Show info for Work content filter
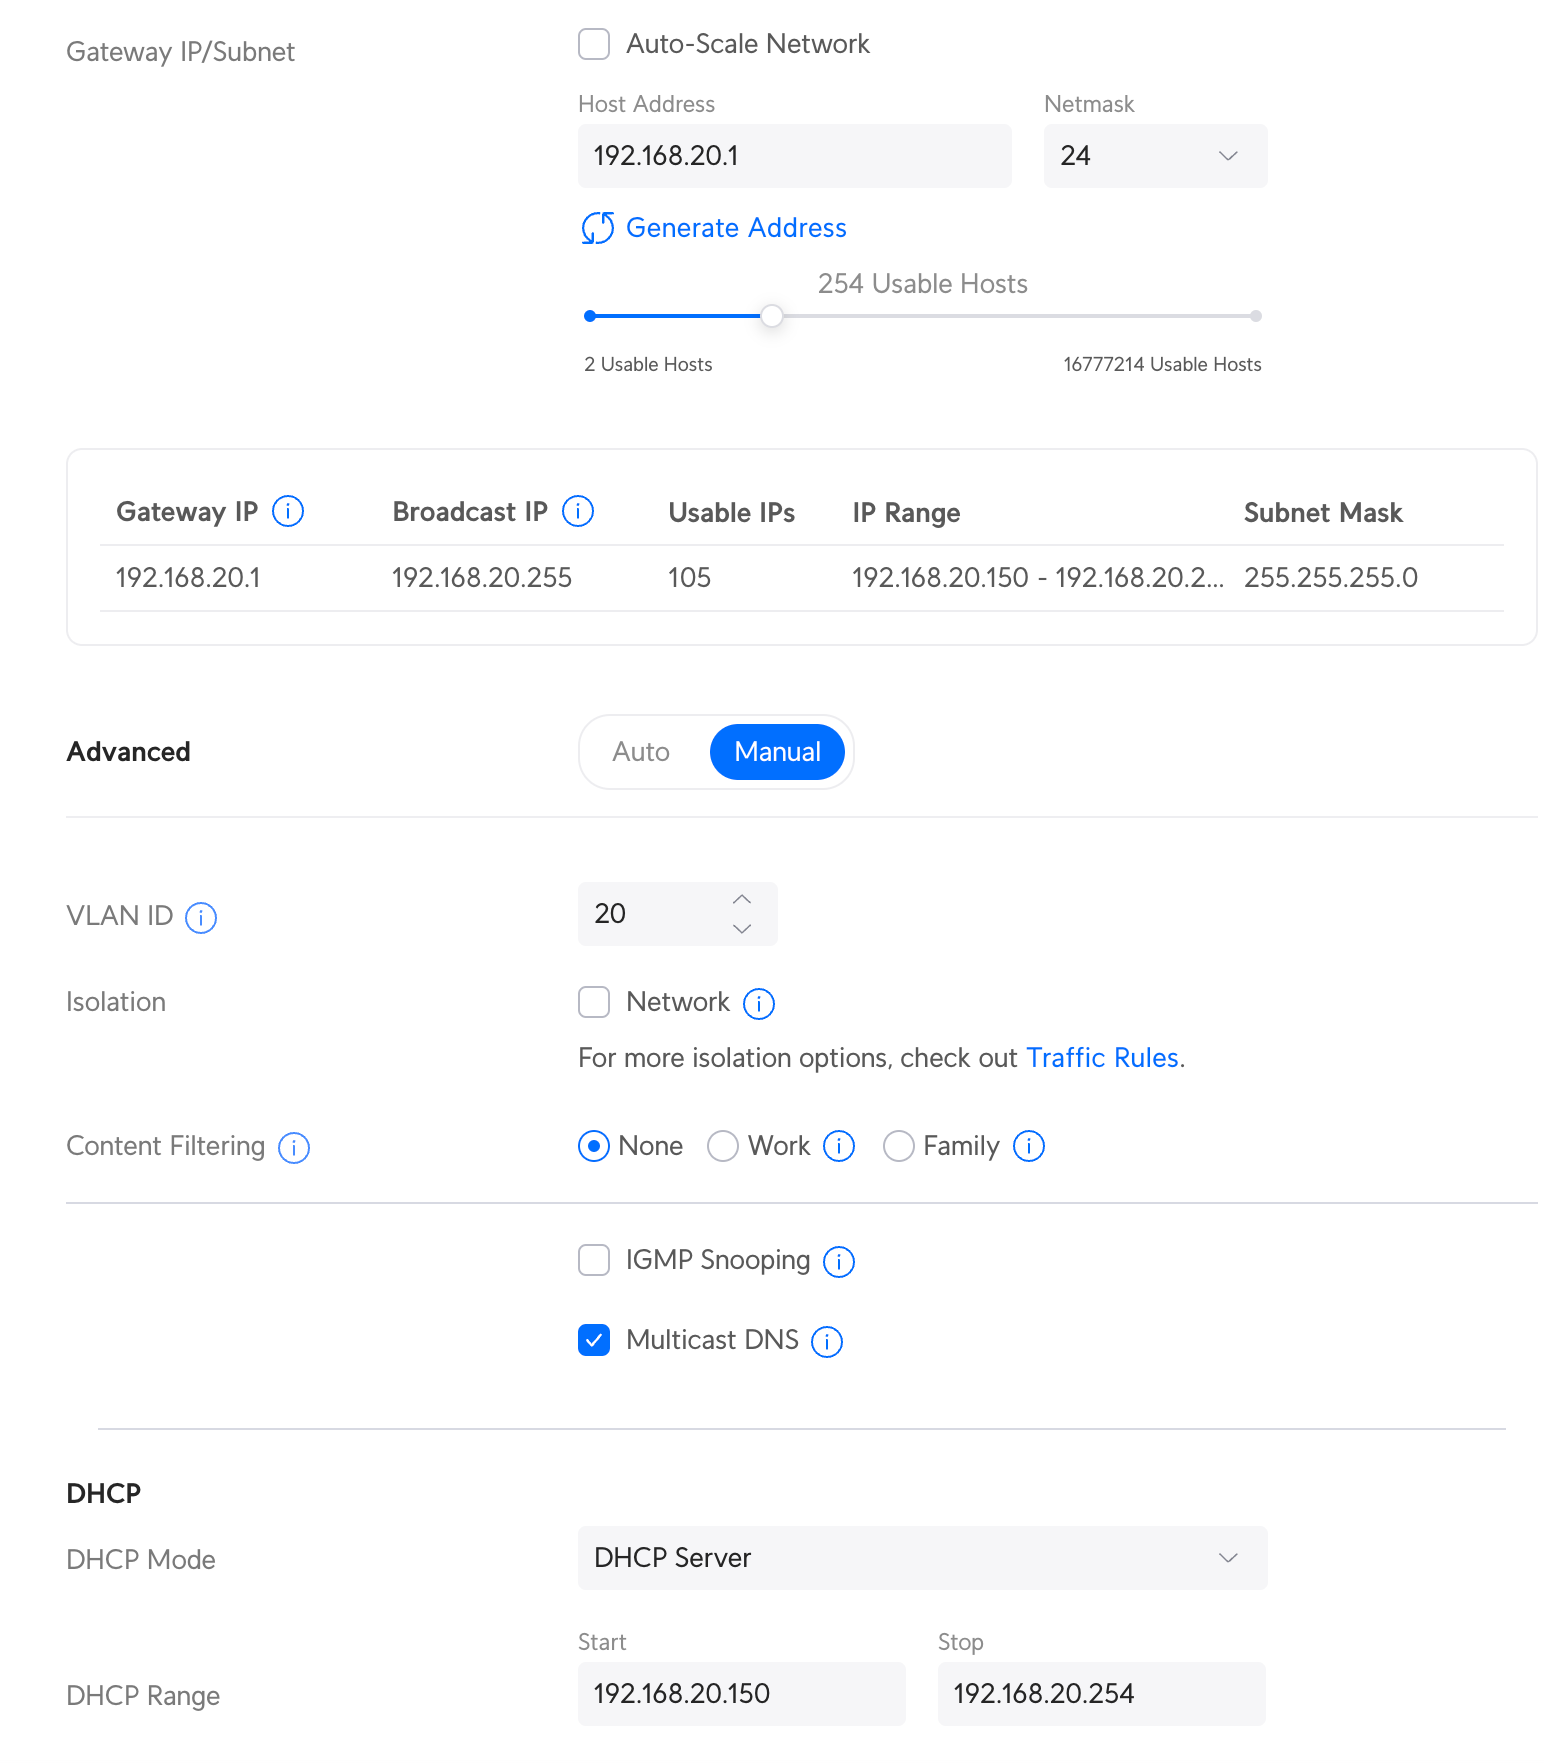The width and height of the screenshot is (1544, 1764). (x=839, y=1146)
